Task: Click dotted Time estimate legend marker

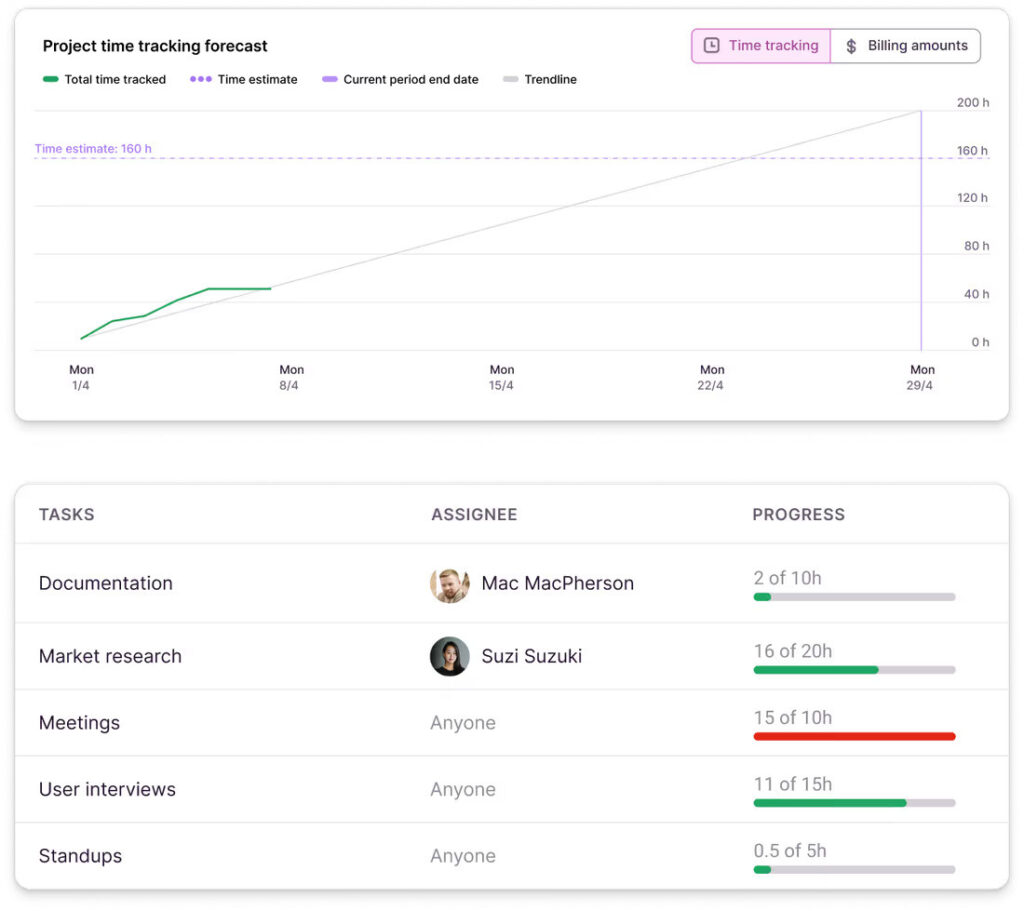Action: [201, 80]
